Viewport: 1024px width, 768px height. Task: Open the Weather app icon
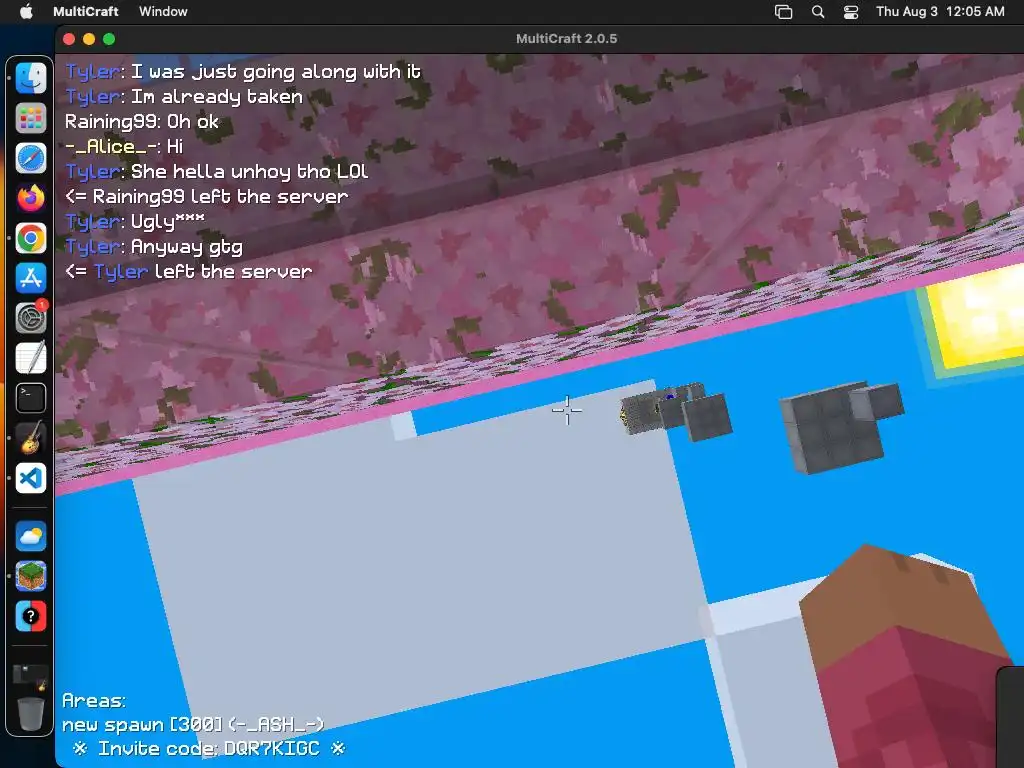(x=31, y=537)
